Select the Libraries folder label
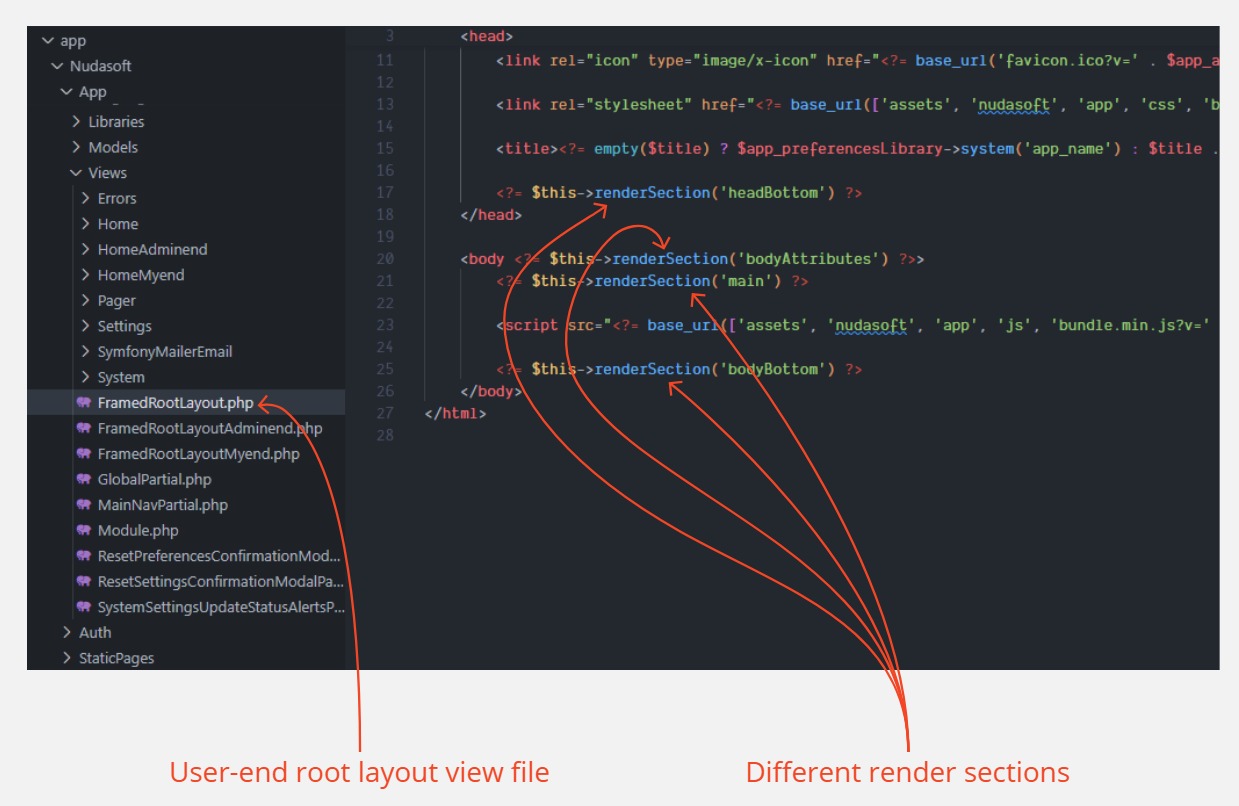Viewport: 1239px width, 806px height. [x=116, y=122]
